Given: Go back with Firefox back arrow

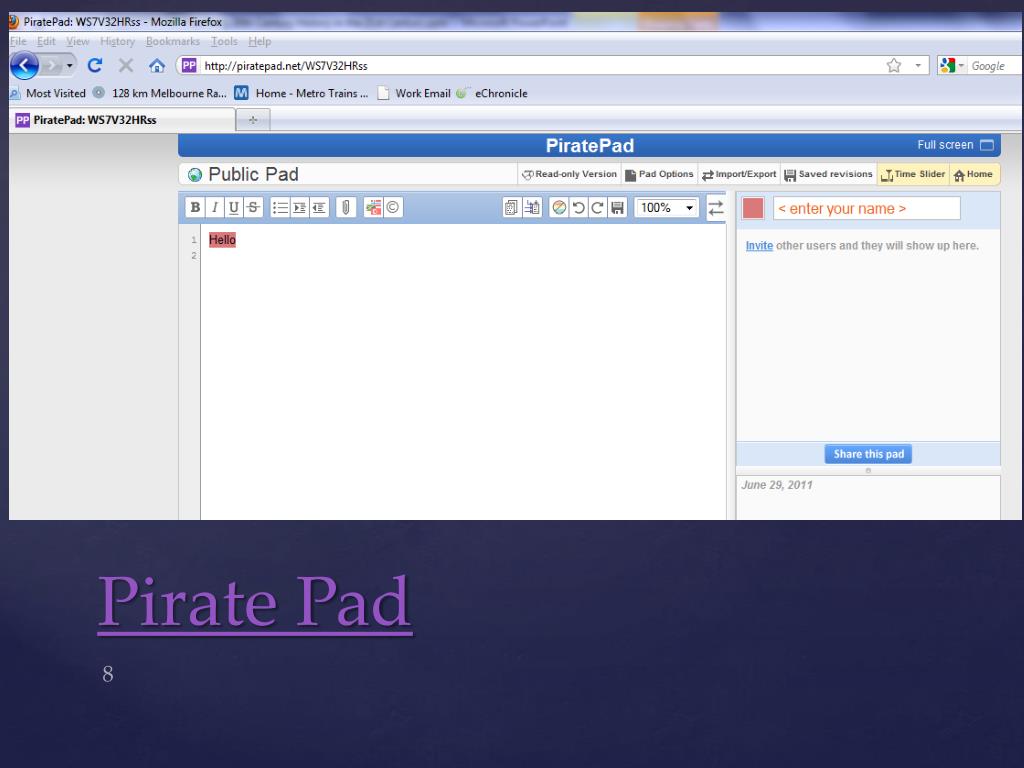Looking at the screenshot, I should pos(24,65).
